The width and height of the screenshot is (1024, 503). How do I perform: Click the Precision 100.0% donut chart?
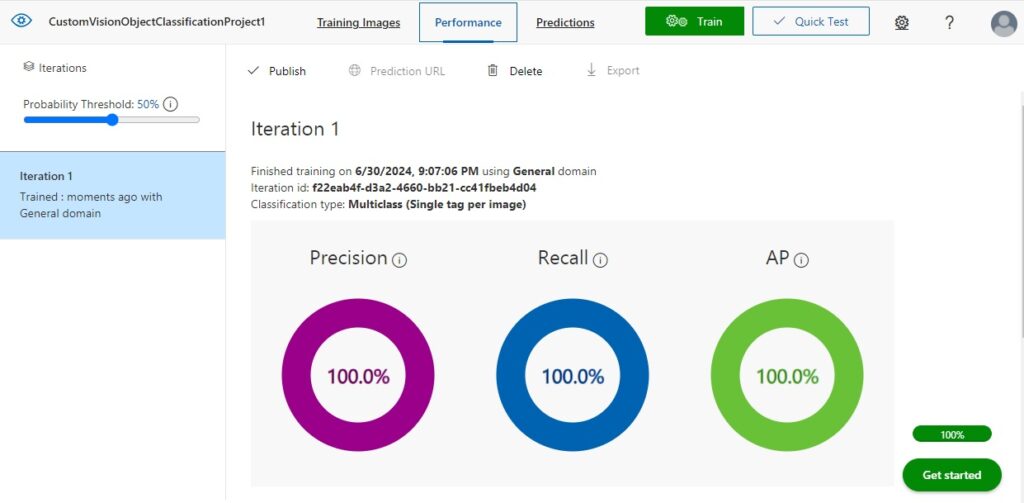[358, 376]
